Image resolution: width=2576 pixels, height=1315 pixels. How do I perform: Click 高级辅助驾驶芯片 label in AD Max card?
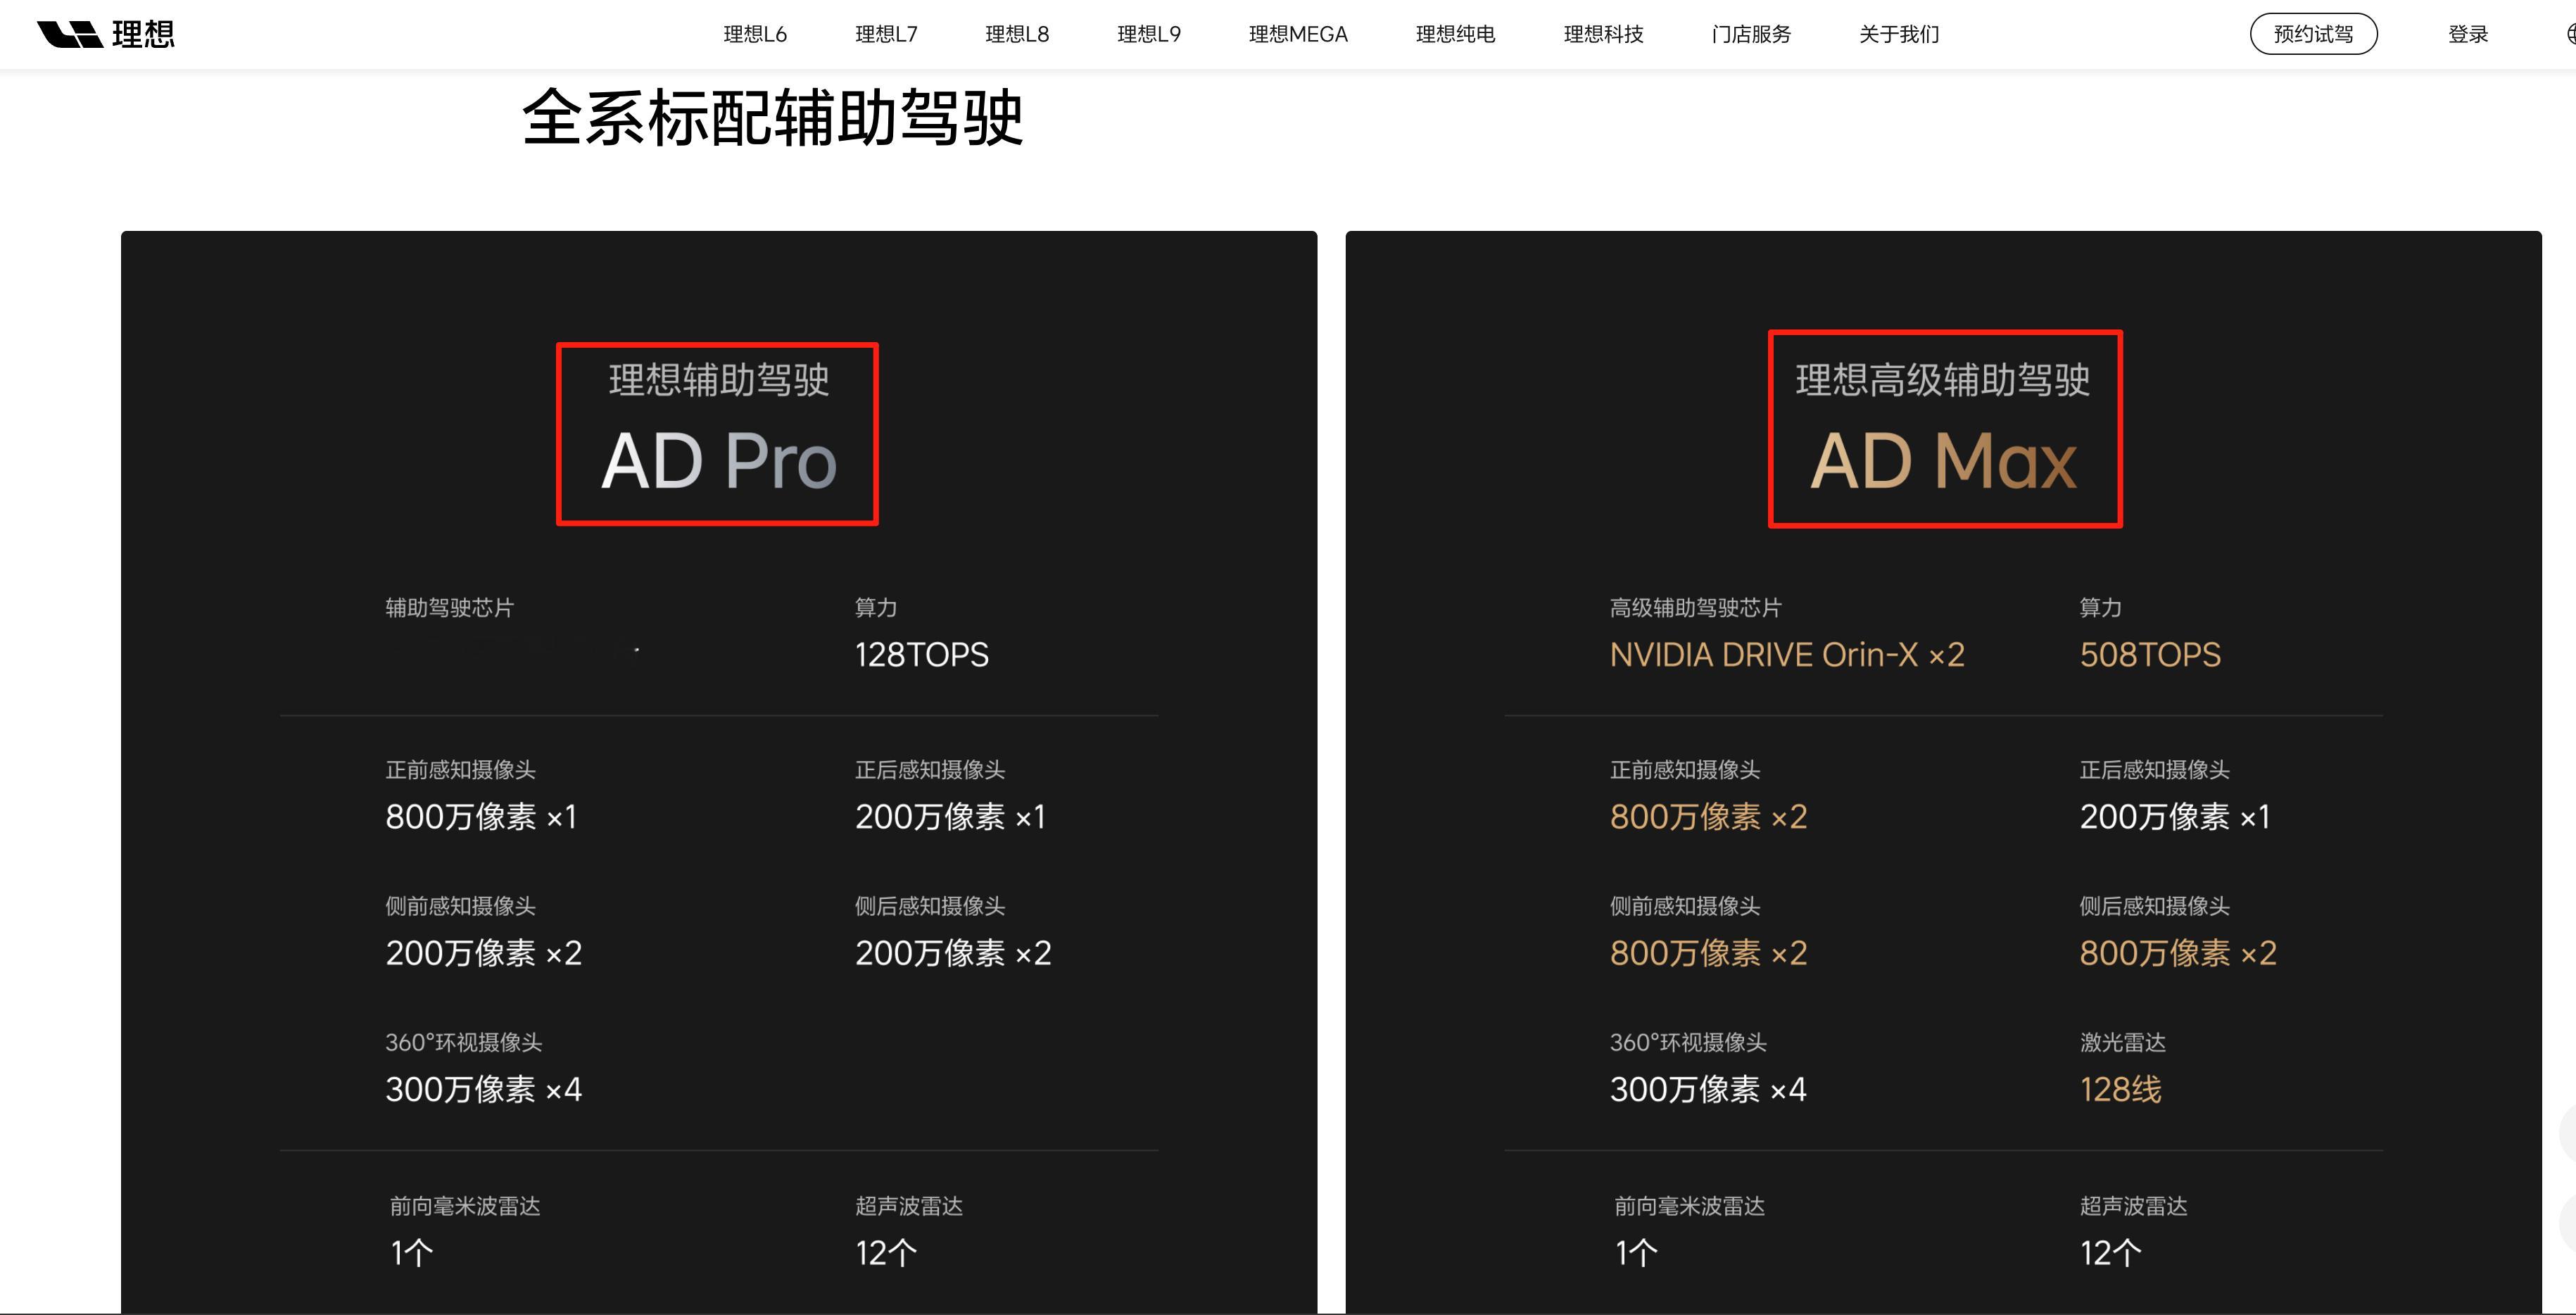pos(1695,608)
